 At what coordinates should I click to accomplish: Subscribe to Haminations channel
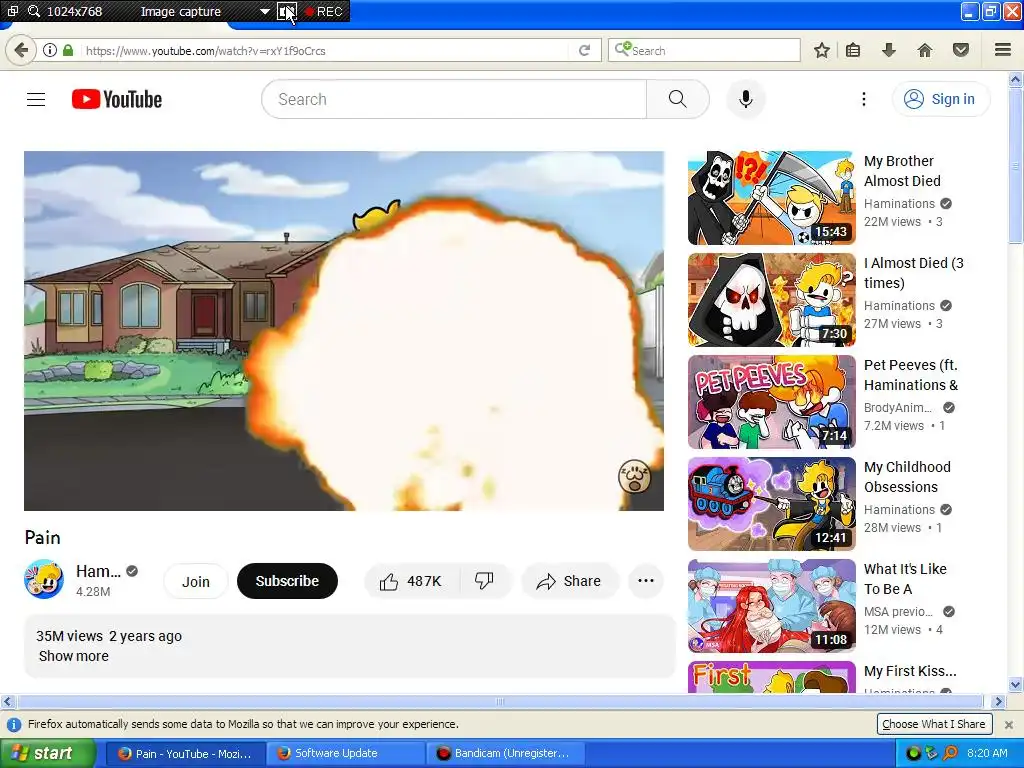click(x=287, y=581)
